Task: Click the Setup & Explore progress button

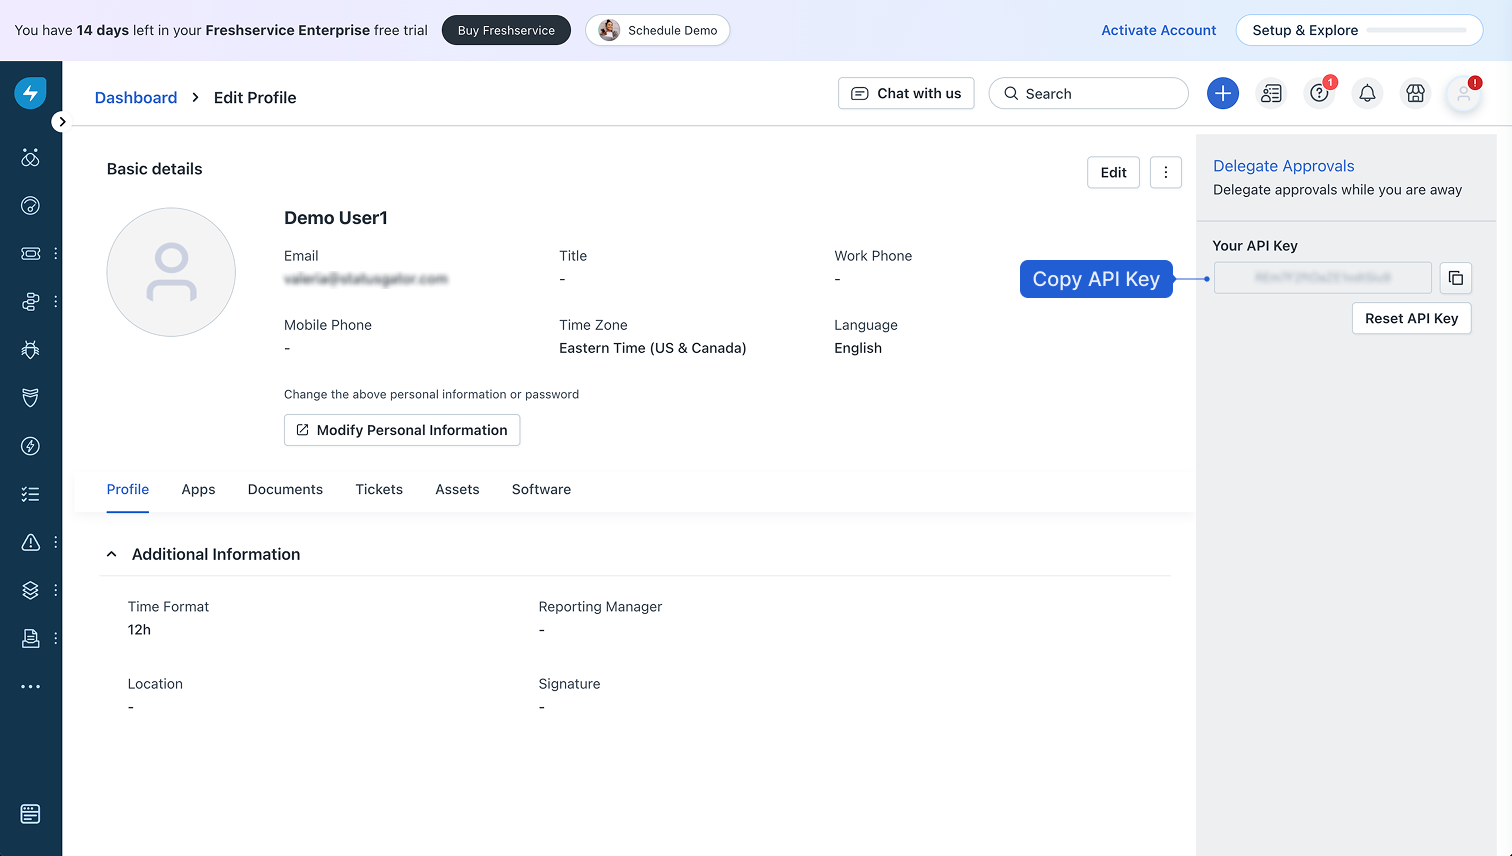Action: [1359, 30]
